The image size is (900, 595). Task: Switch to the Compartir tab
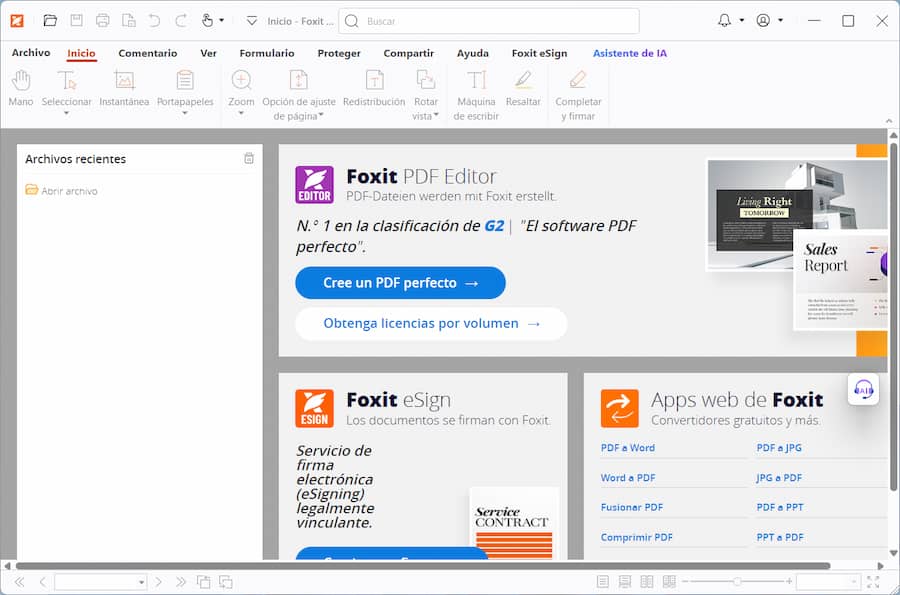[x=409, y=53]
